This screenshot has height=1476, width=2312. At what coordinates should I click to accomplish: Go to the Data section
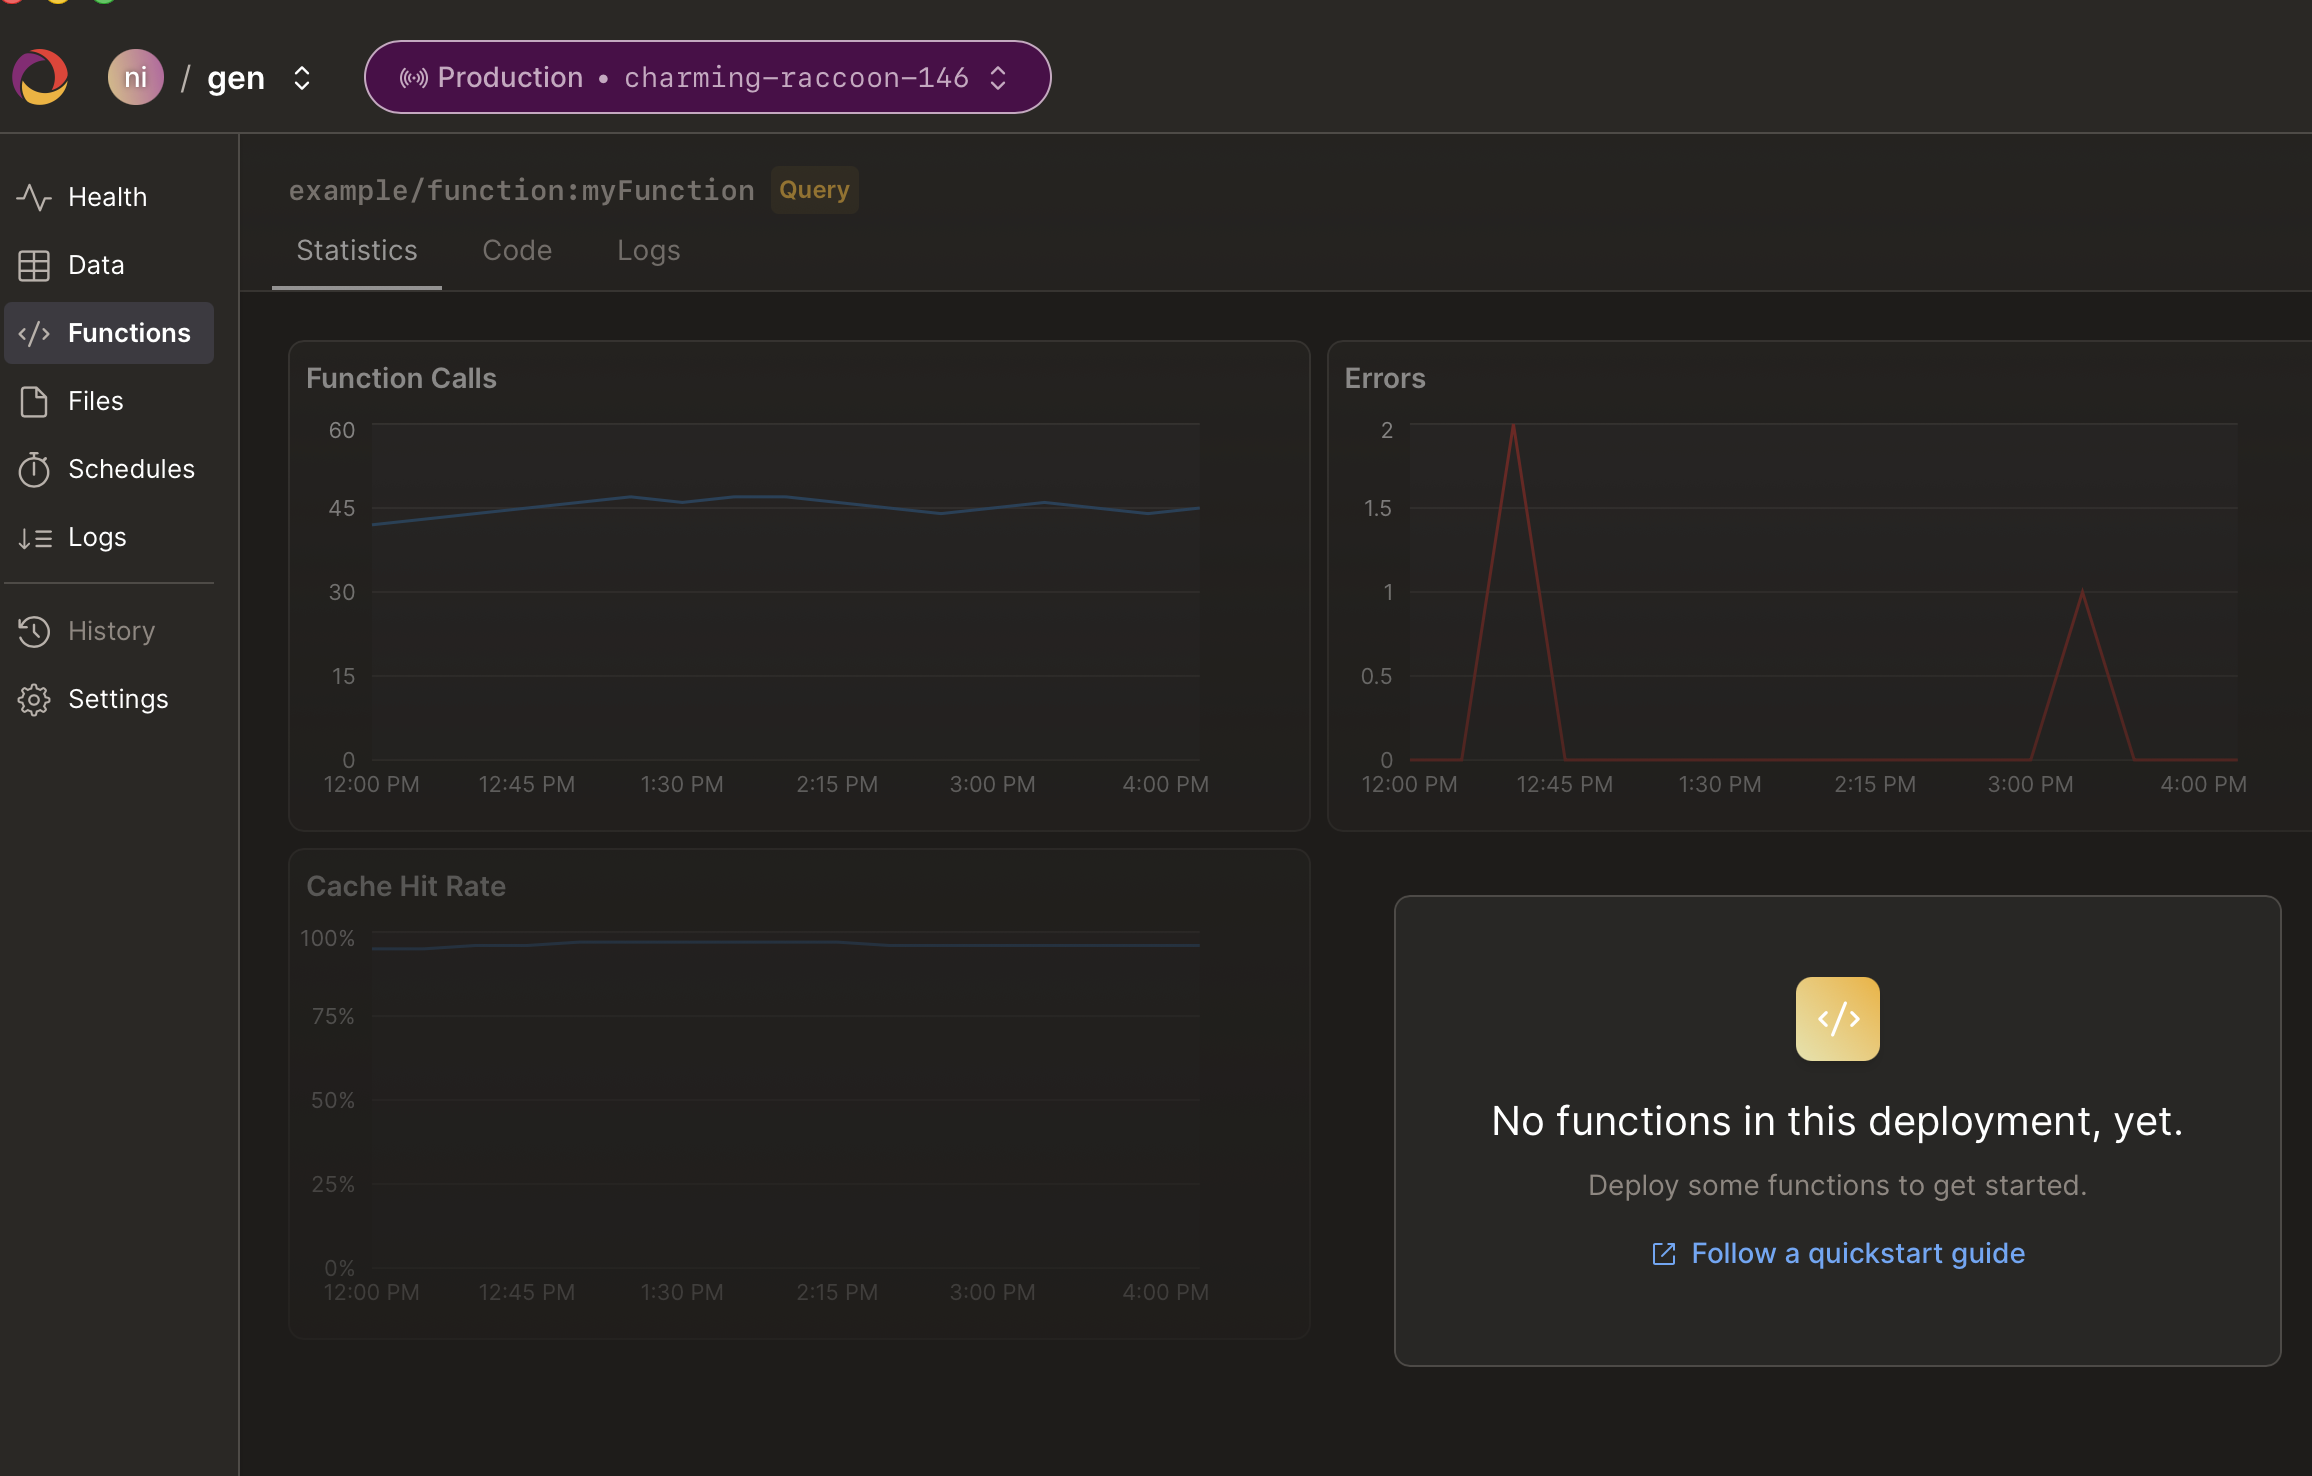pyautogui.click(x=109, y=265)
